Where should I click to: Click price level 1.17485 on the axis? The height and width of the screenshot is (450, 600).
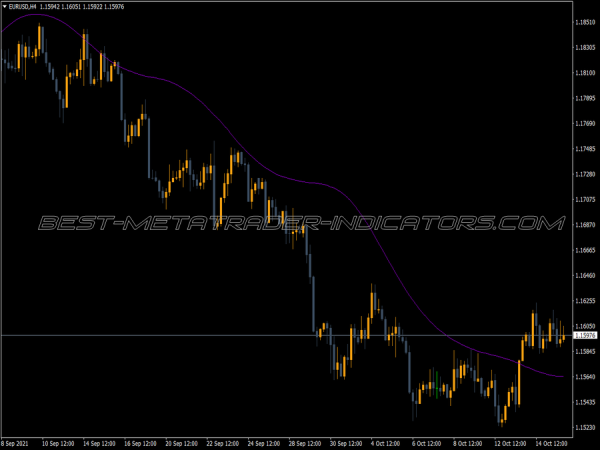click(x=585, y=149)
